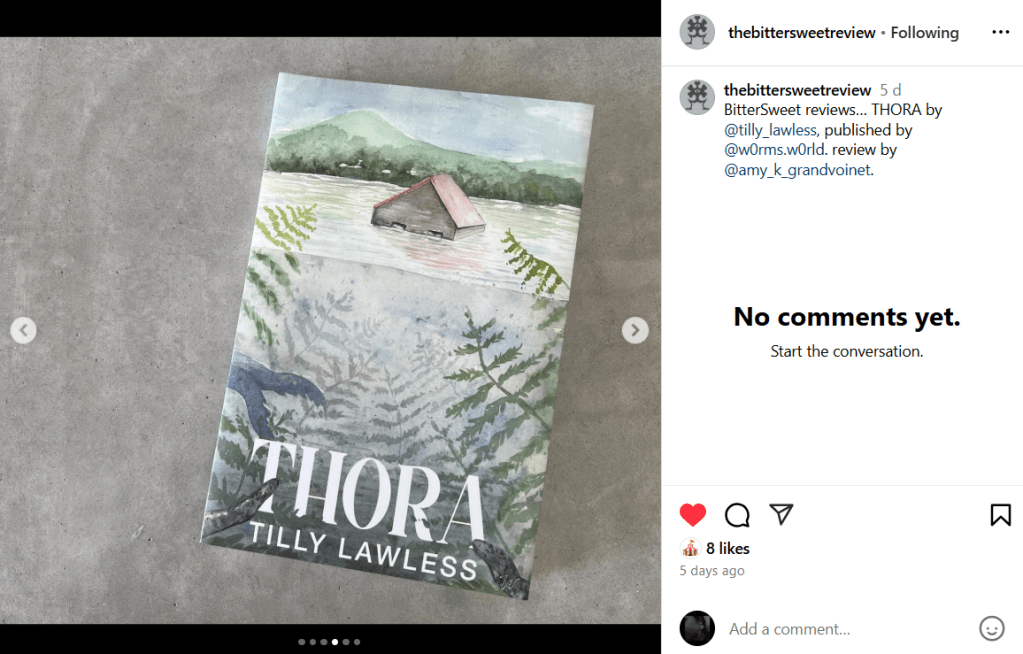Go to previous carousel image arrow
Screen dimensions: 1023x654
pyautogui.click(x=23, y=330)
